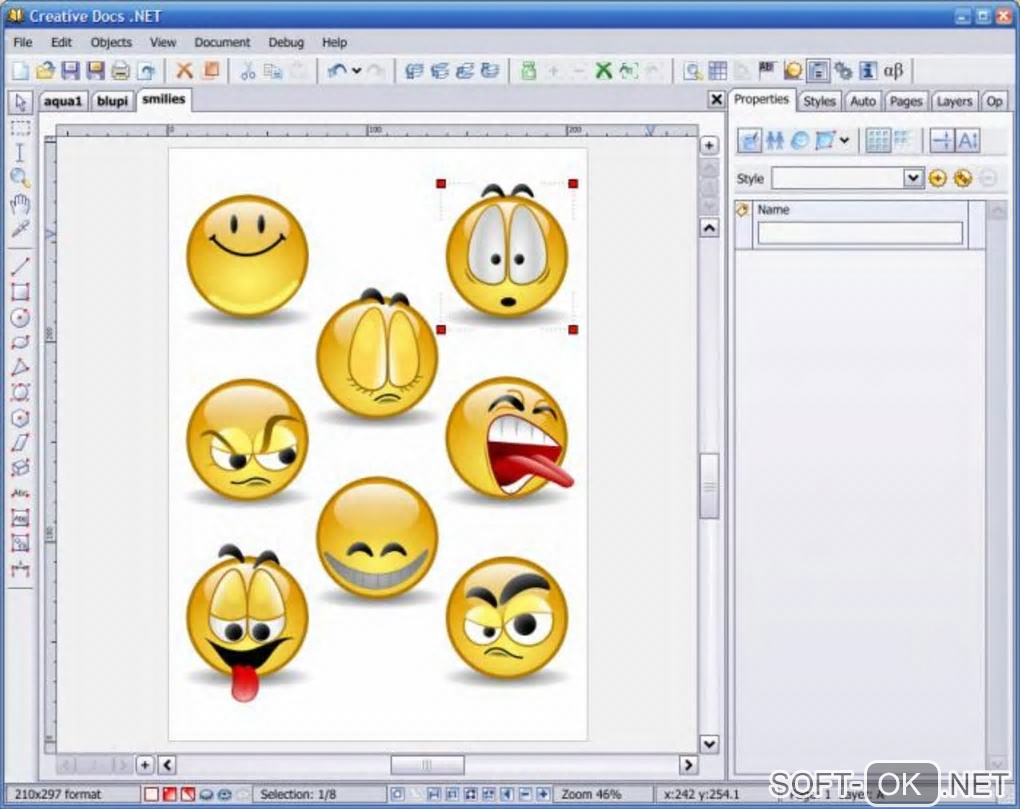Image resolution: width=1020 pixels, height=809 pixels.
Task: Select the hand pan tool
Action: click(x=20, y=204)
